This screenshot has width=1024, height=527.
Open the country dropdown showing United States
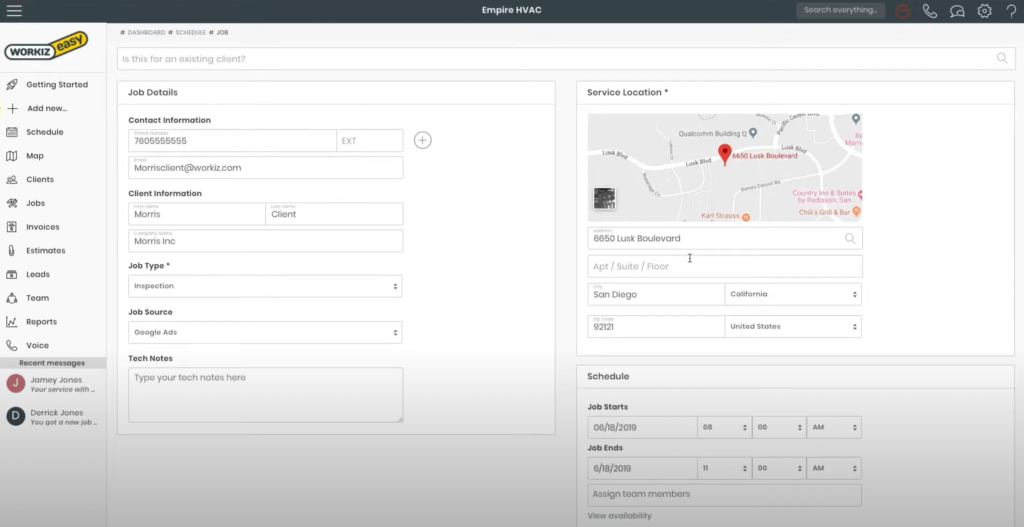[793, 327]
